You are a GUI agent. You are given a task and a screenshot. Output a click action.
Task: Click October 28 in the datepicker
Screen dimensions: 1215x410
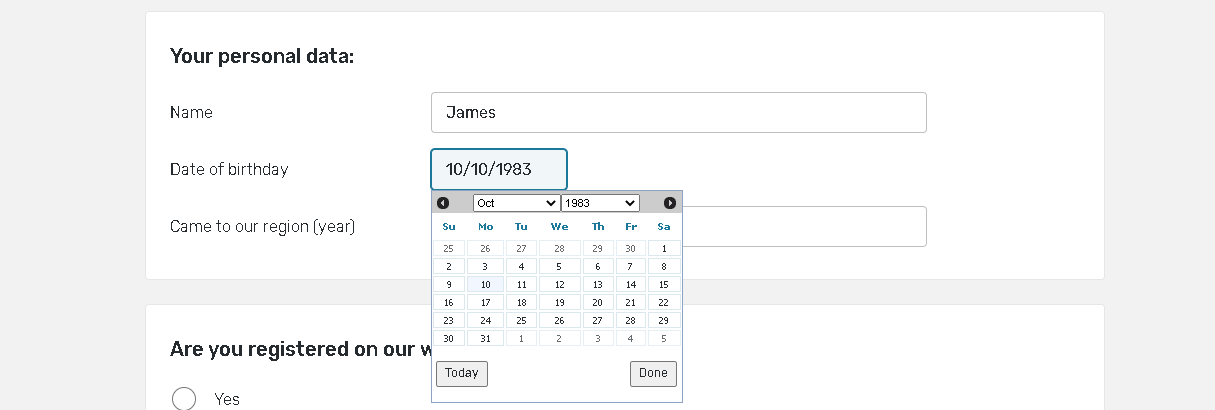pos(630,321)
